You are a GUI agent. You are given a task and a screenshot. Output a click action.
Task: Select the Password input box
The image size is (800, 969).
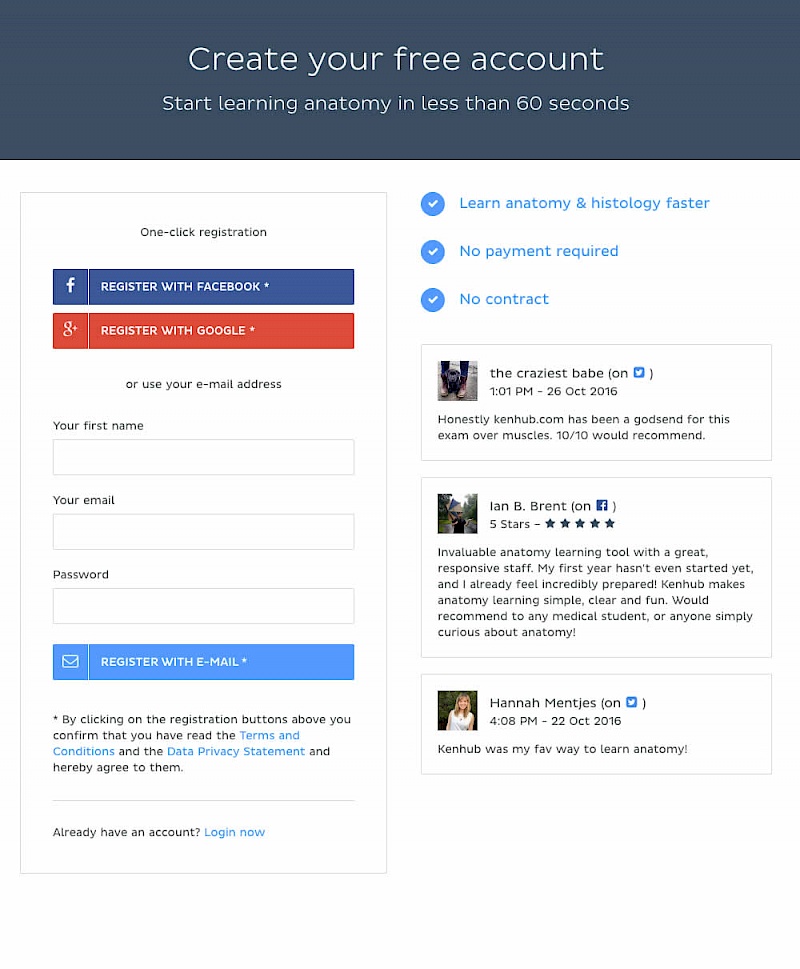[203, 606]
